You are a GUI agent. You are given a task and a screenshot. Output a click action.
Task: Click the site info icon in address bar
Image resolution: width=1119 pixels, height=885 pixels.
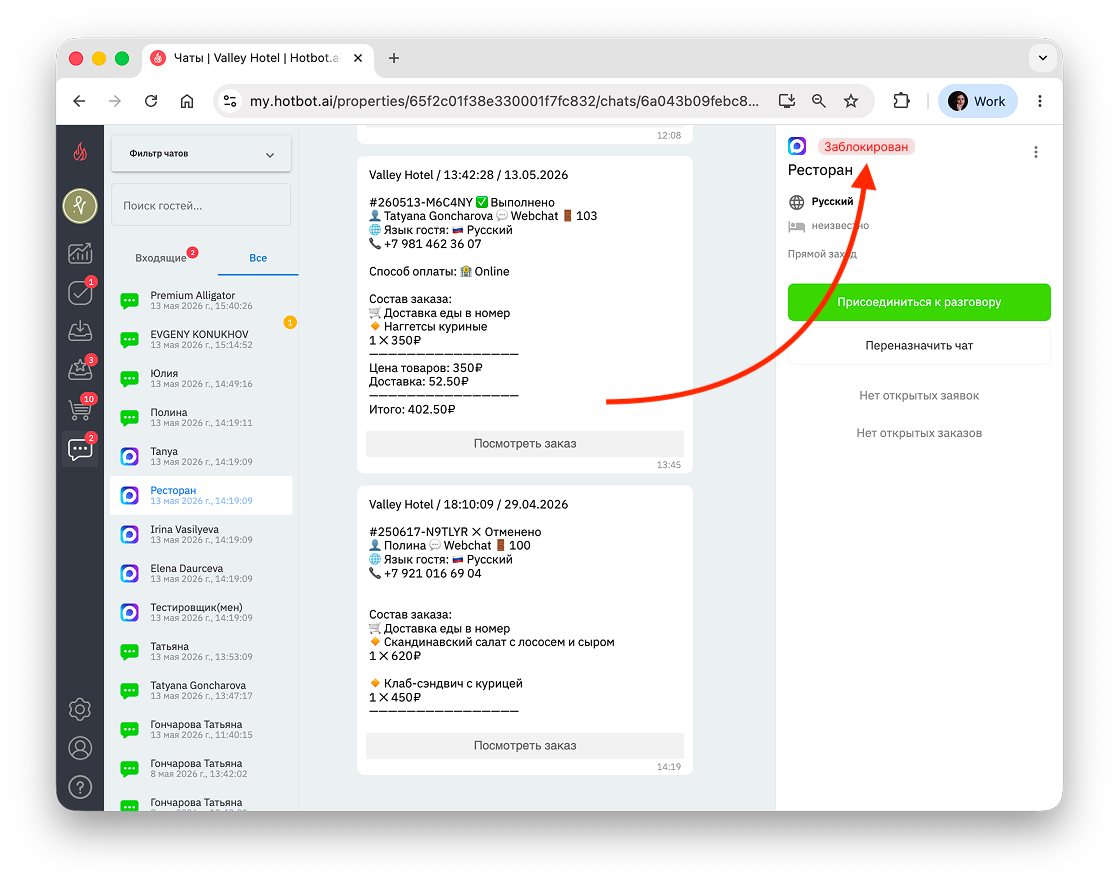pos(230,101)
